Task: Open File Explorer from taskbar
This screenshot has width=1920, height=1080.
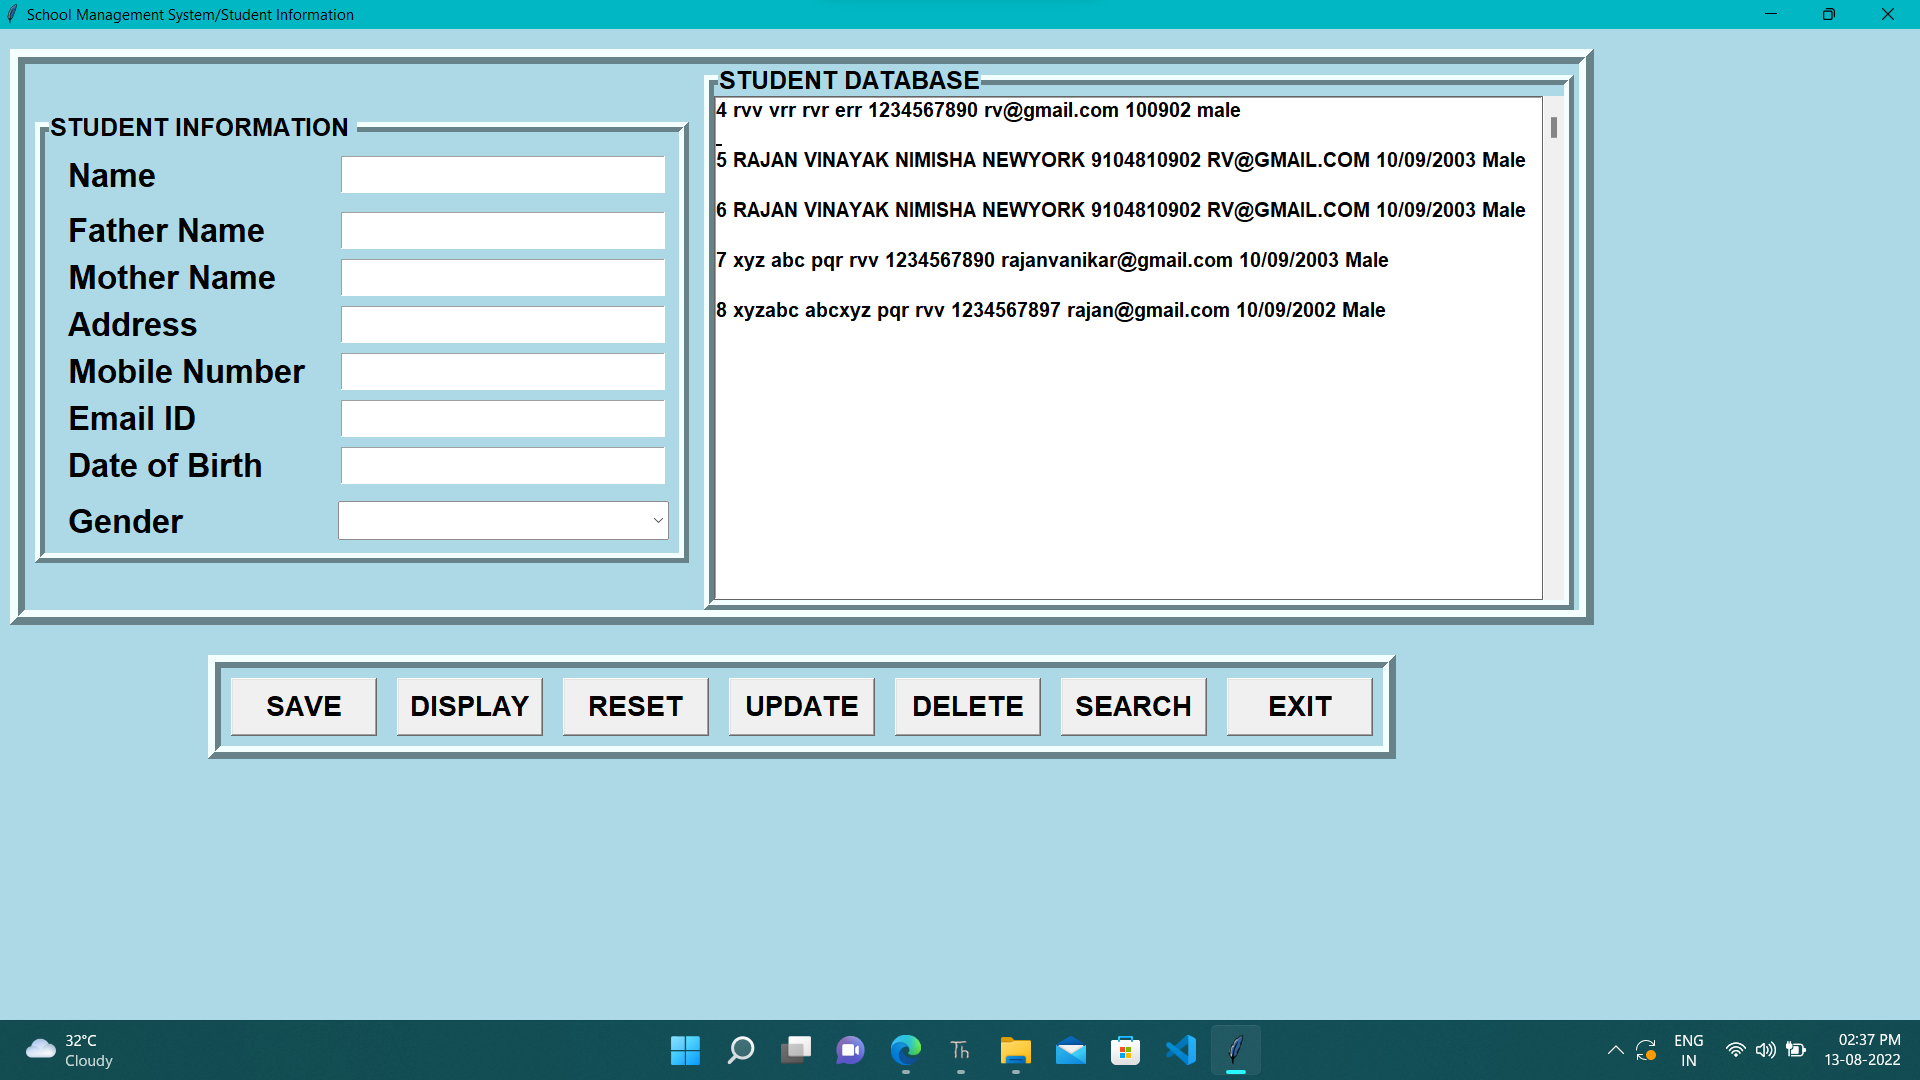Action: pos(1015,1050)
